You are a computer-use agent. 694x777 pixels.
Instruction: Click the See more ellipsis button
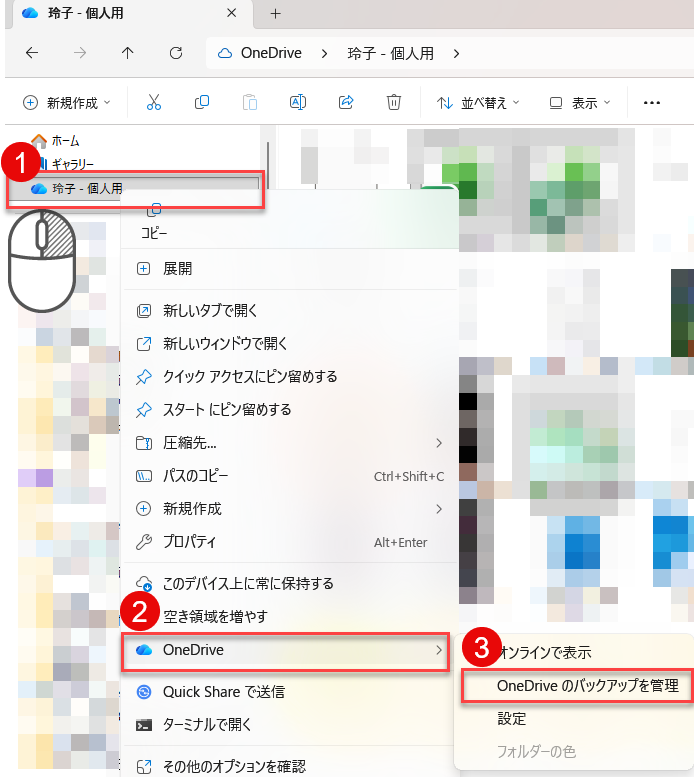[x=652, y=102]
